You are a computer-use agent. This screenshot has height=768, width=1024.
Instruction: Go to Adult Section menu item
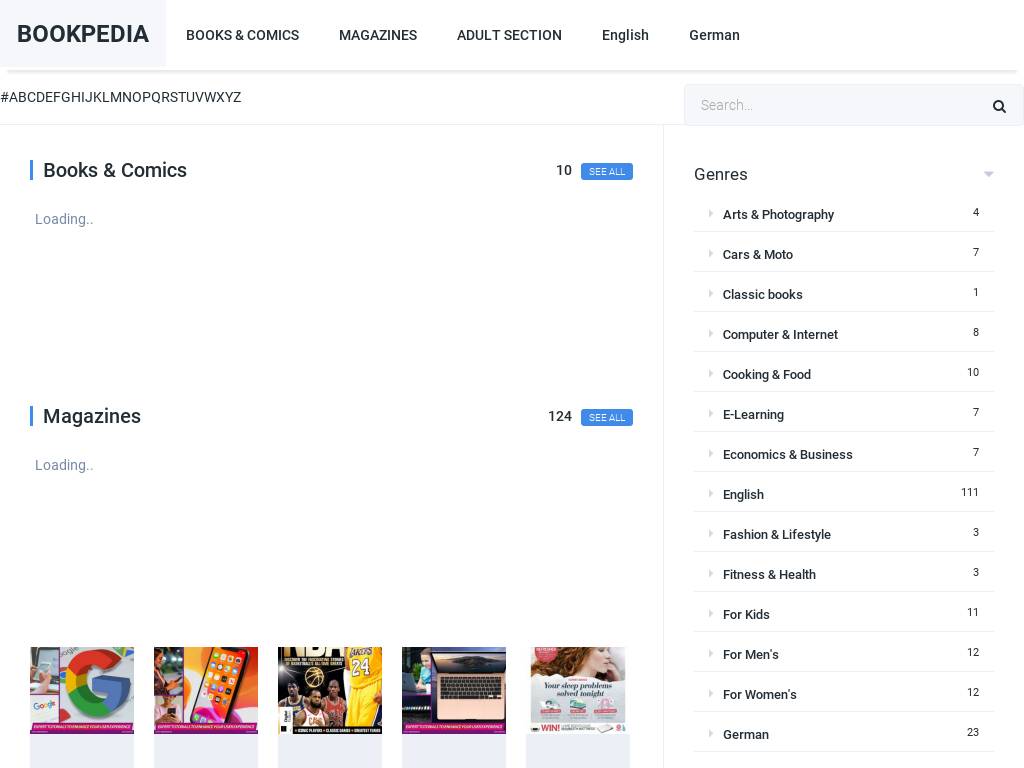click(509, 35)
